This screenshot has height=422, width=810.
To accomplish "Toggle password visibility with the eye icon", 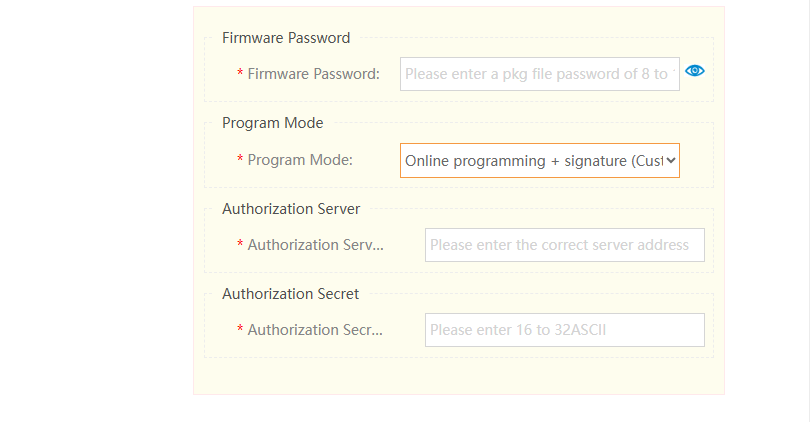I will (x=695, y=71).
